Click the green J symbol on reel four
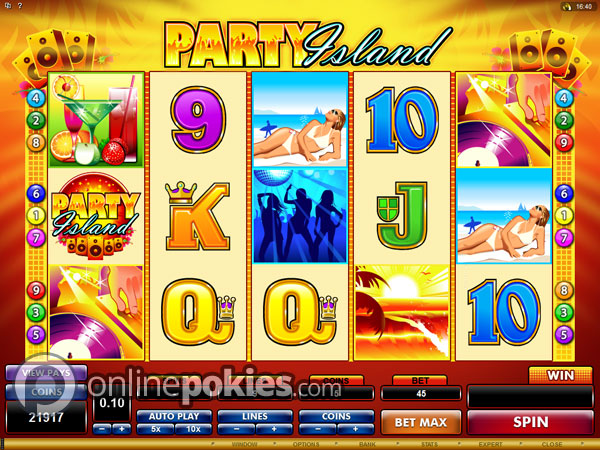Image resolution: width=600 pixels, height=450 pixels. point(402,215)
